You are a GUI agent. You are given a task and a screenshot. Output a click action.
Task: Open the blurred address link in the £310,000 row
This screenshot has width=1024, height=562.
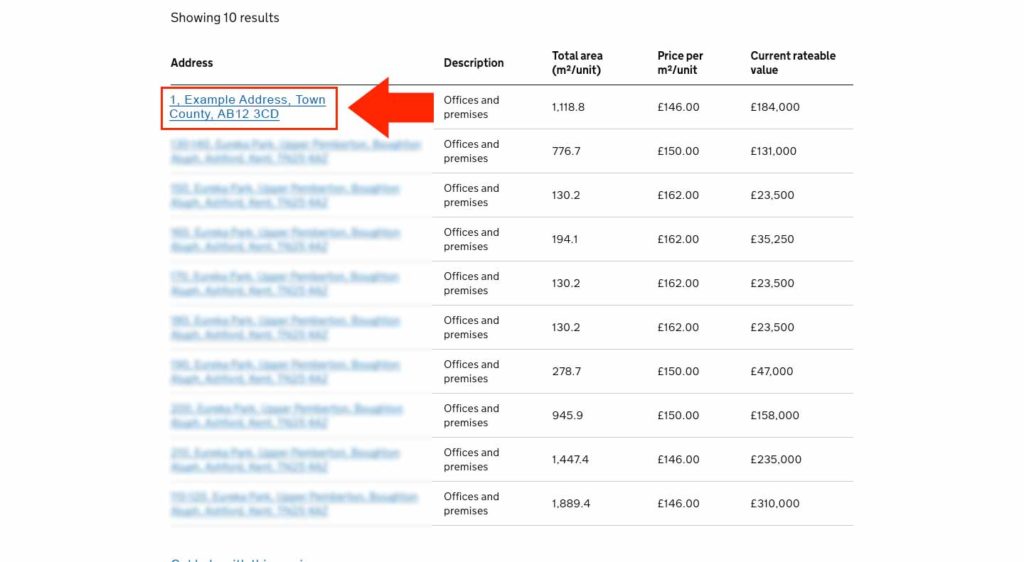(294, 504)
